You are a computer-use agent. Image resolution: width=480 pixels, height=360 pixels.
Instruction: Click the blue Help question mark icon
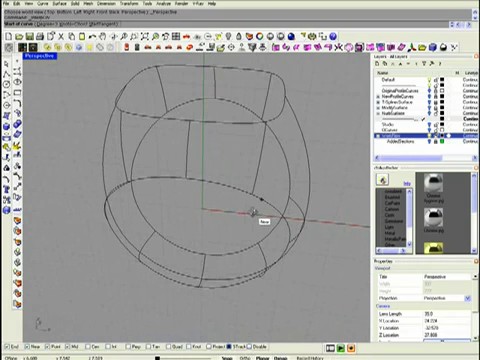point(333,36)
